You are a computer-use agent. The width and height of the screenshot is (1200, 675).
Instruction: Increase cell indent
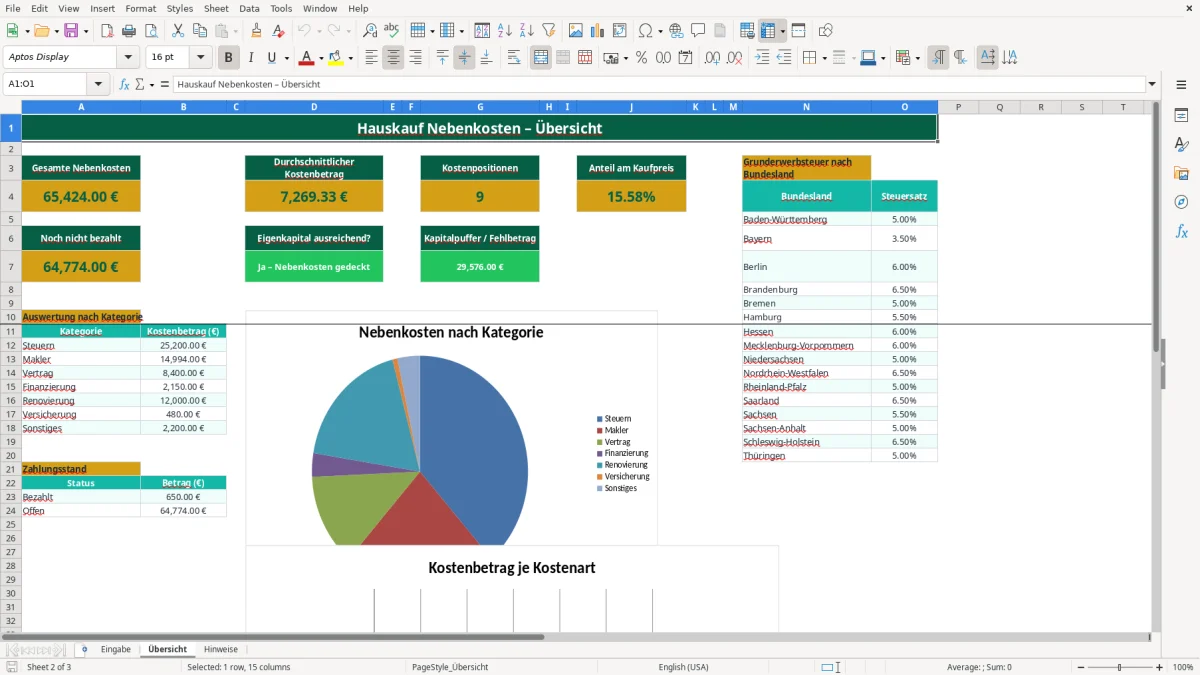[x=762, y=57]
